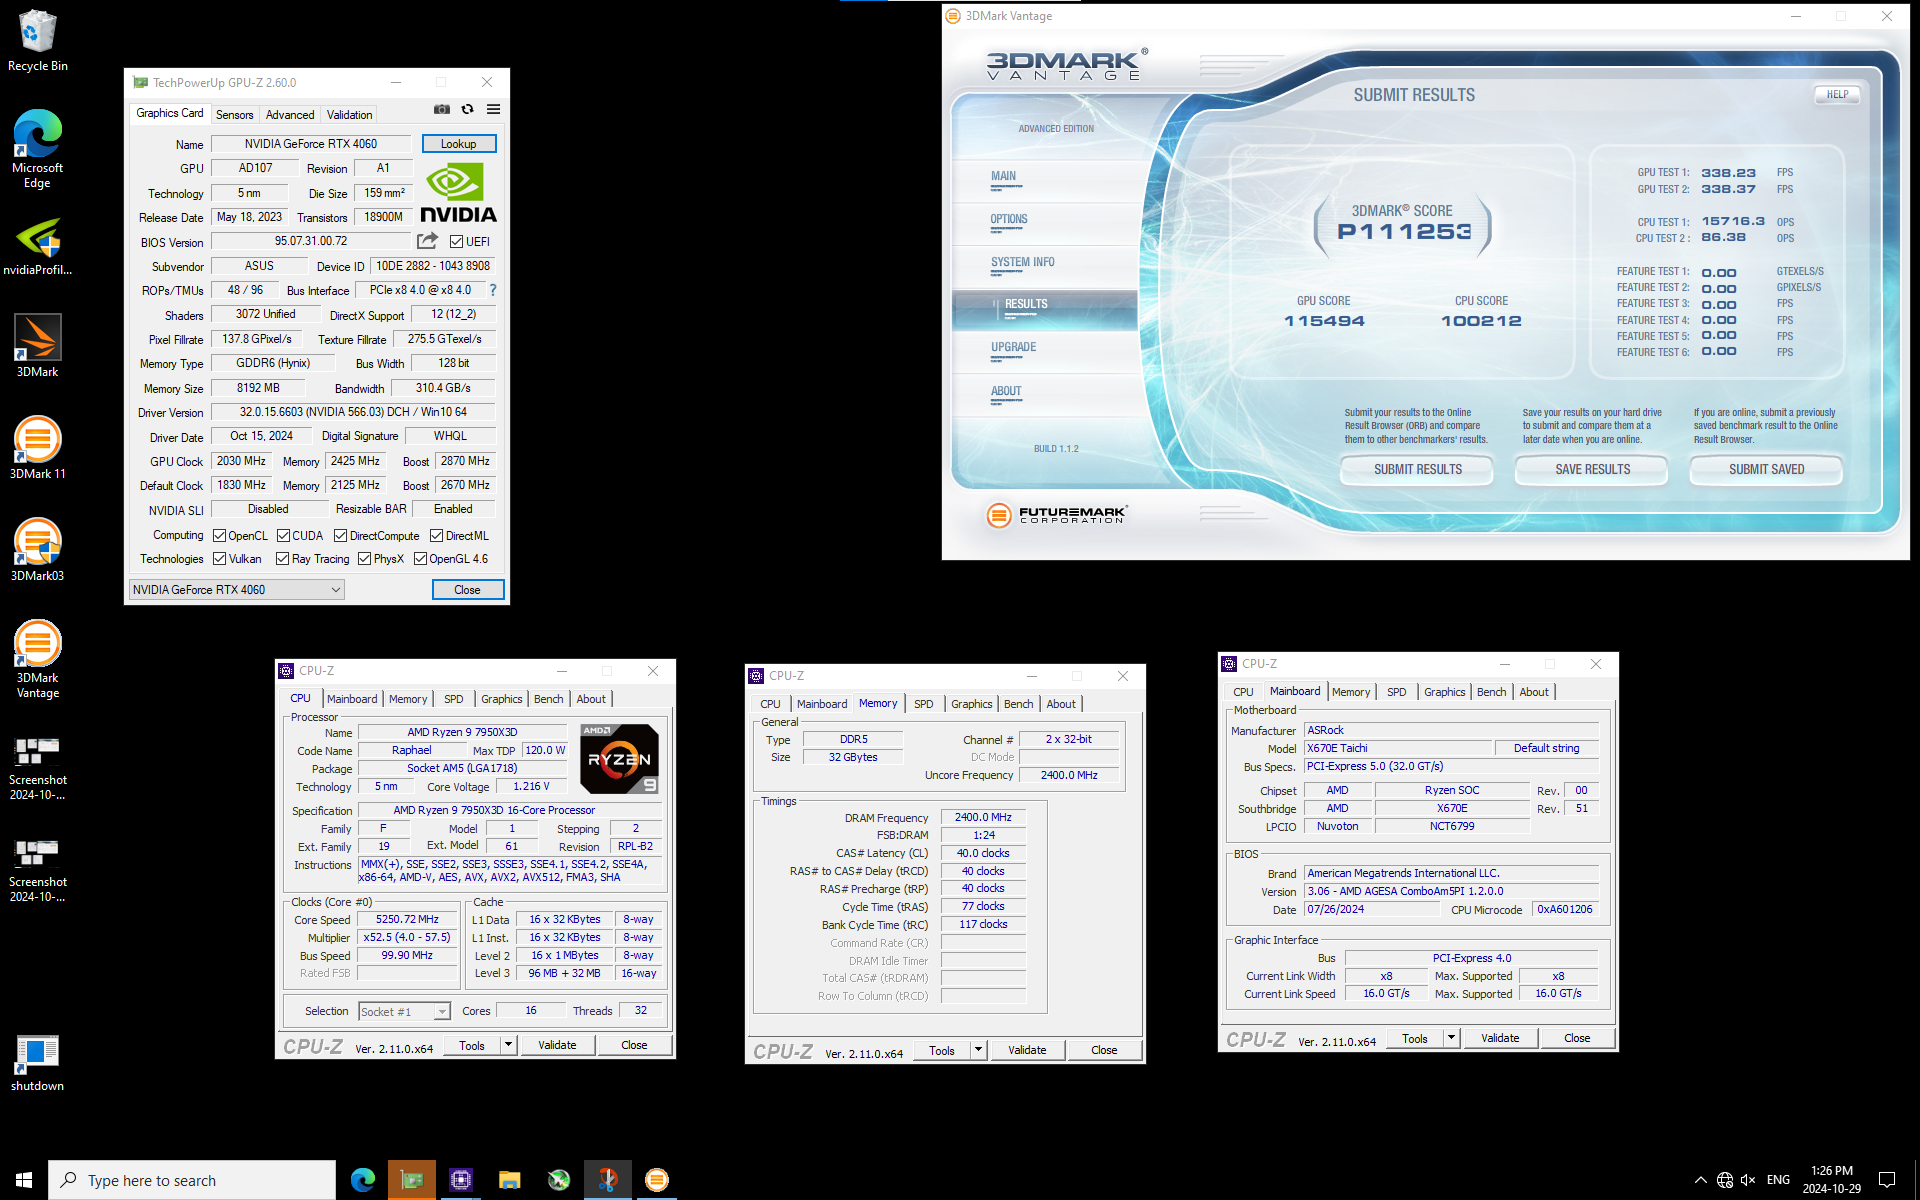Open the 3DMark 11 desktop shortcut

coord(38,448)
